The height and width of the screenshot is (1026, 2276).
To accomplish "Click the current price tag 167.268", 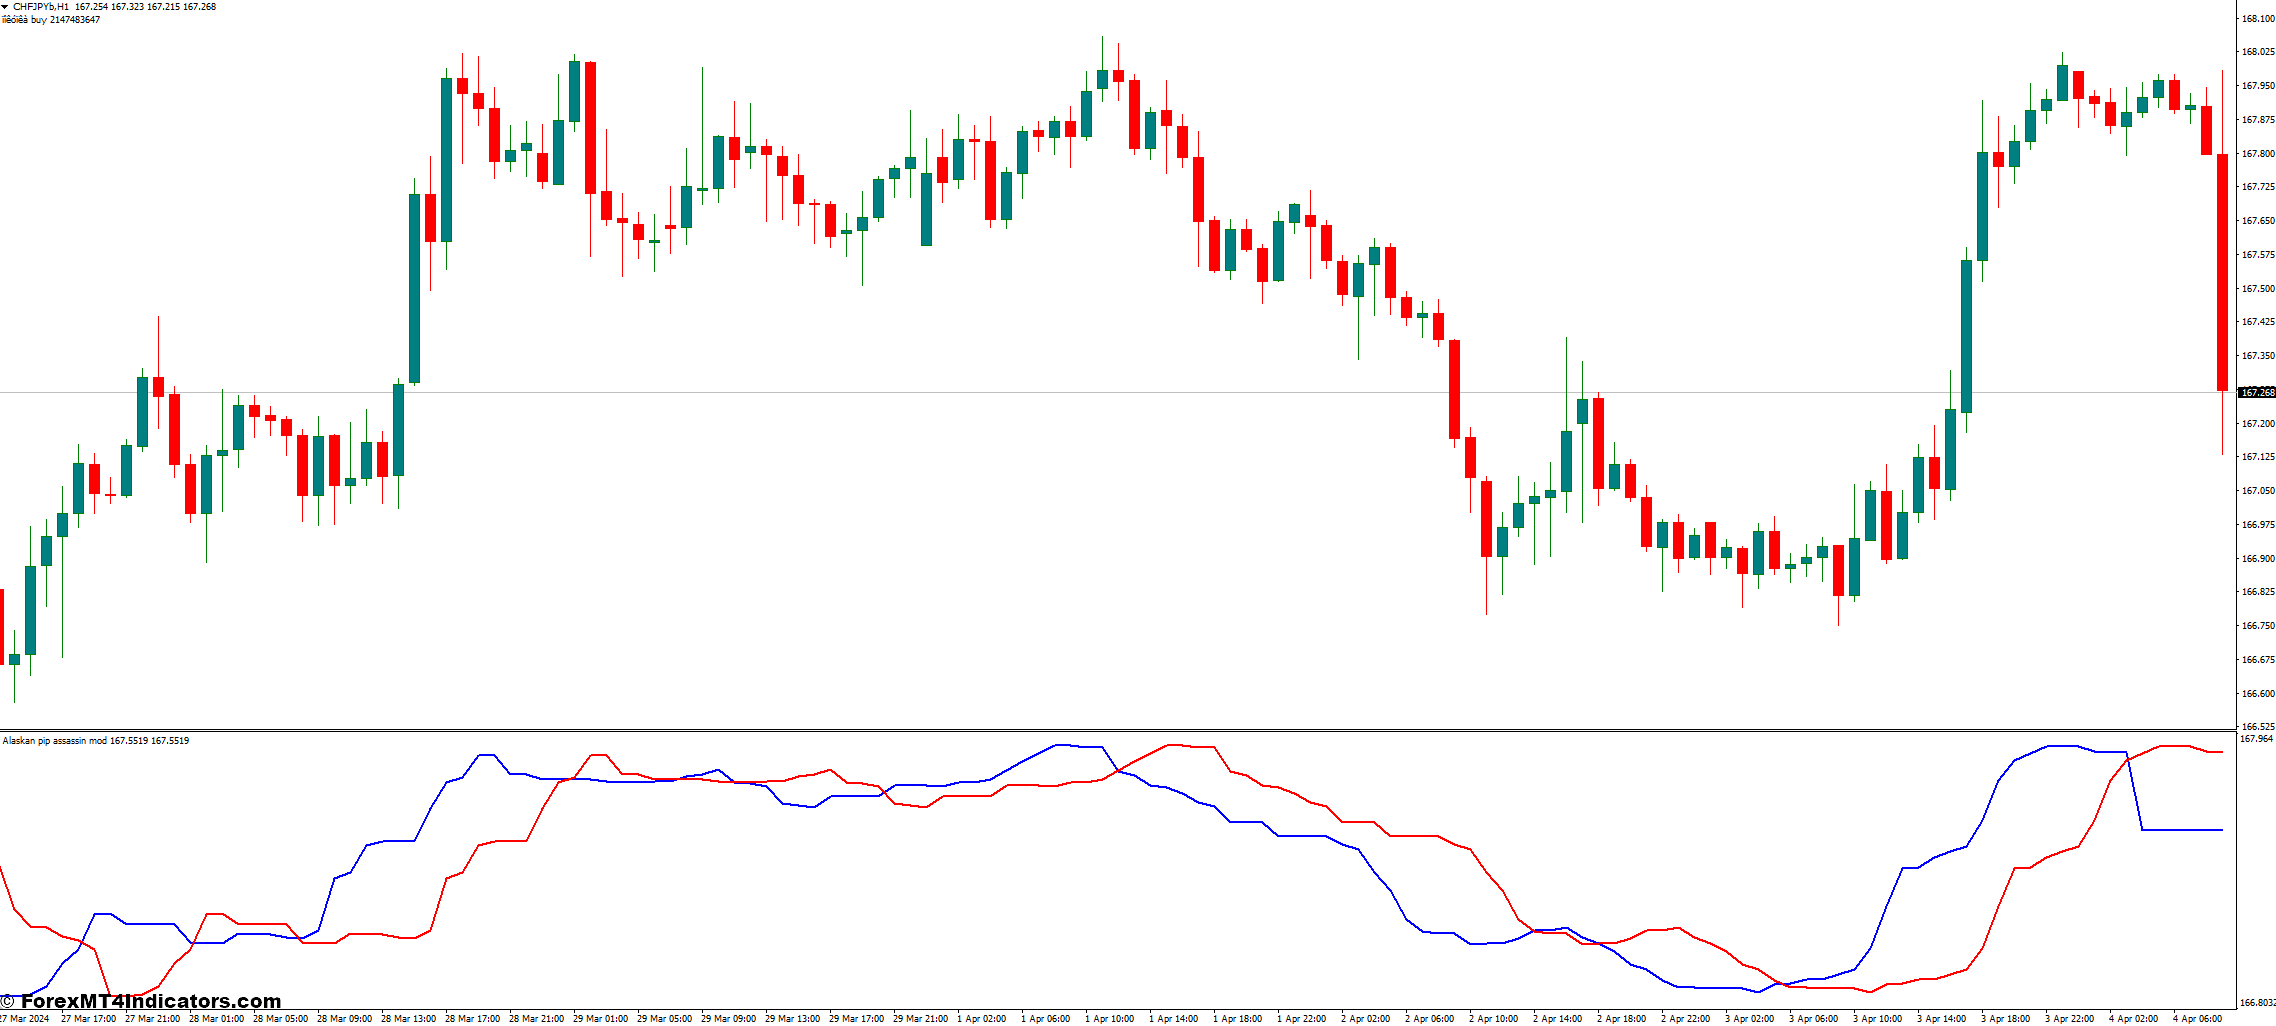I will pyautogui.click(x=2257, y=392).
